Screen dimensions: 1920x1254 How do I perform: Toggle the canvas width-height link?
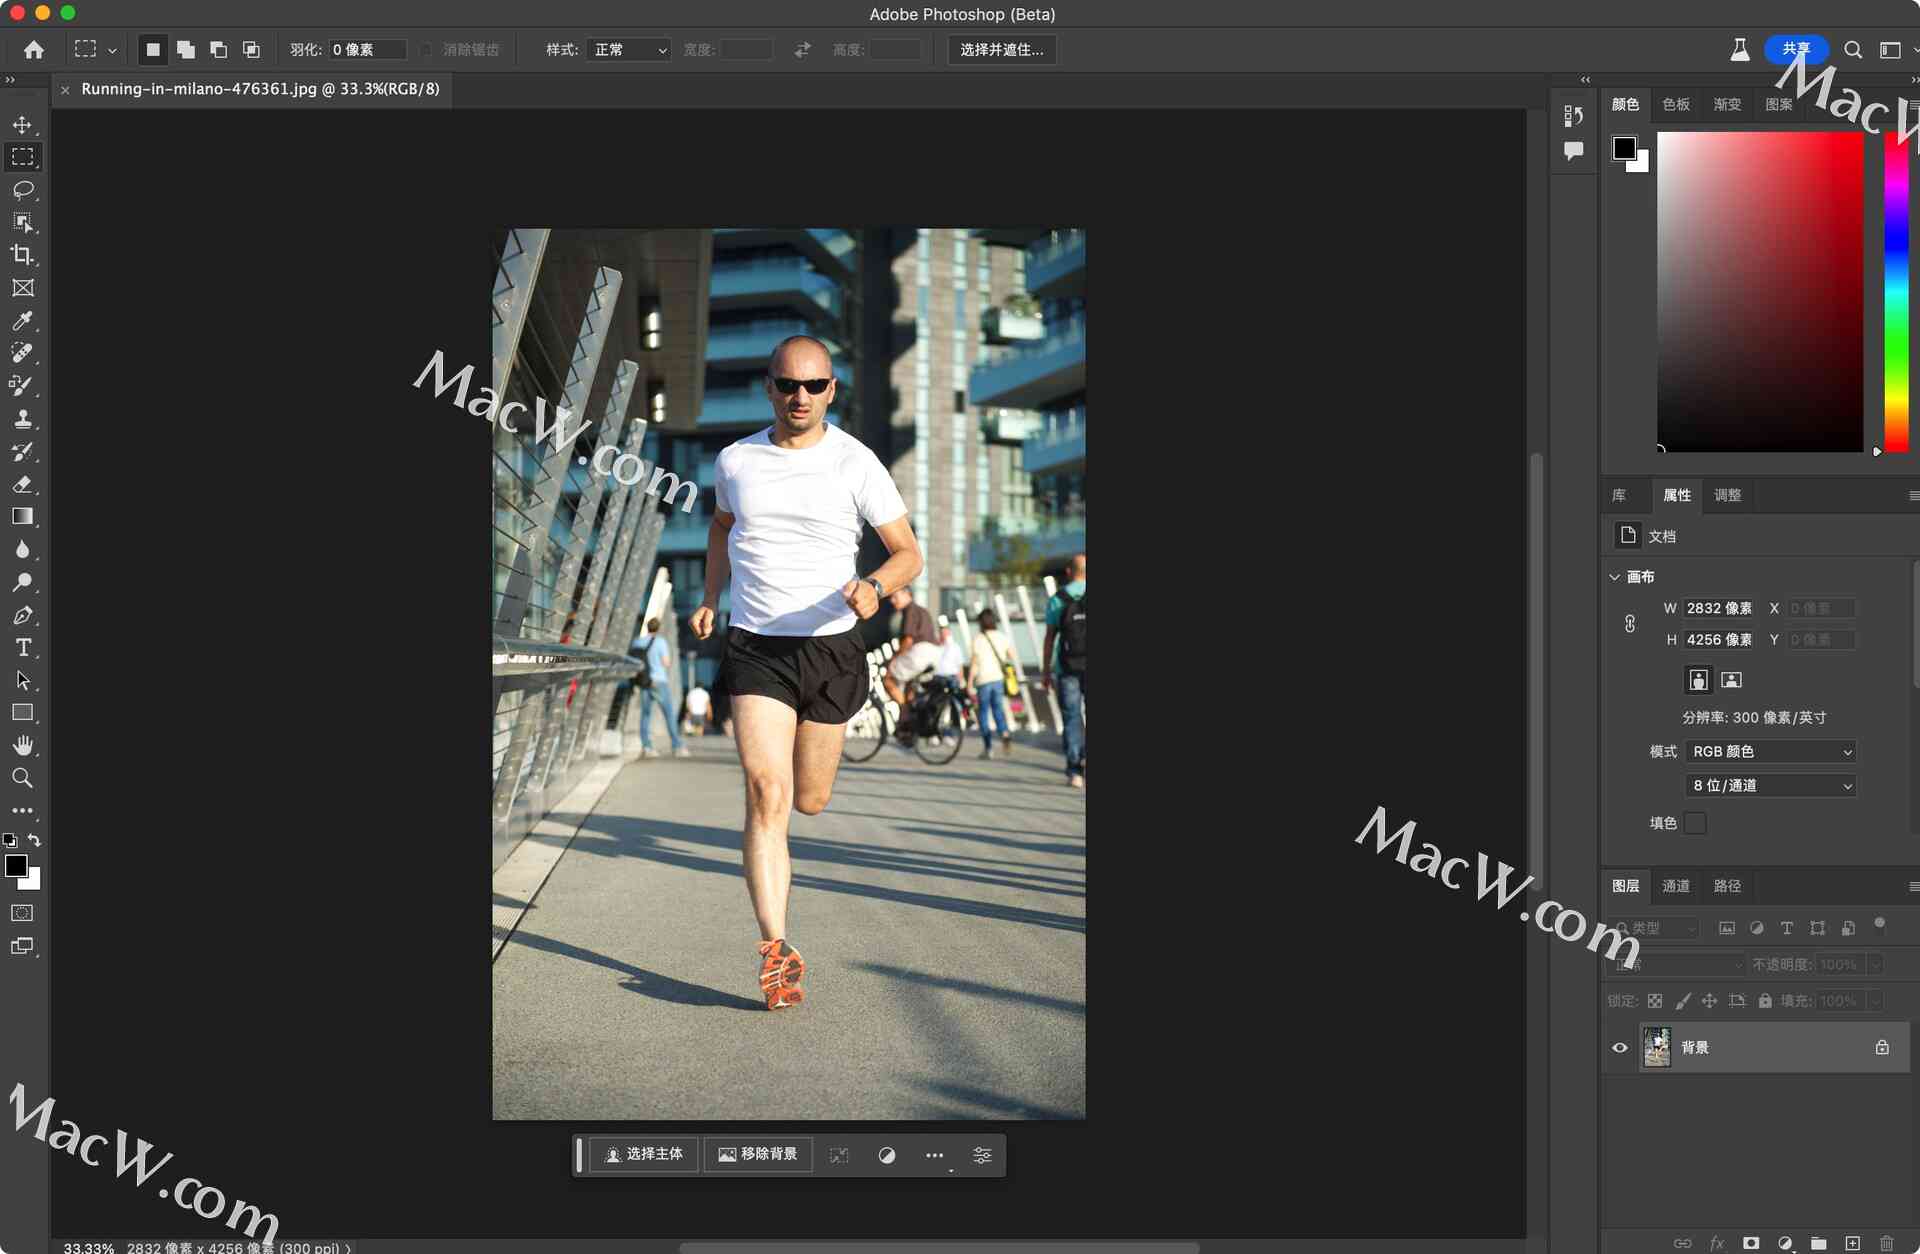[x=1630, y=624]
